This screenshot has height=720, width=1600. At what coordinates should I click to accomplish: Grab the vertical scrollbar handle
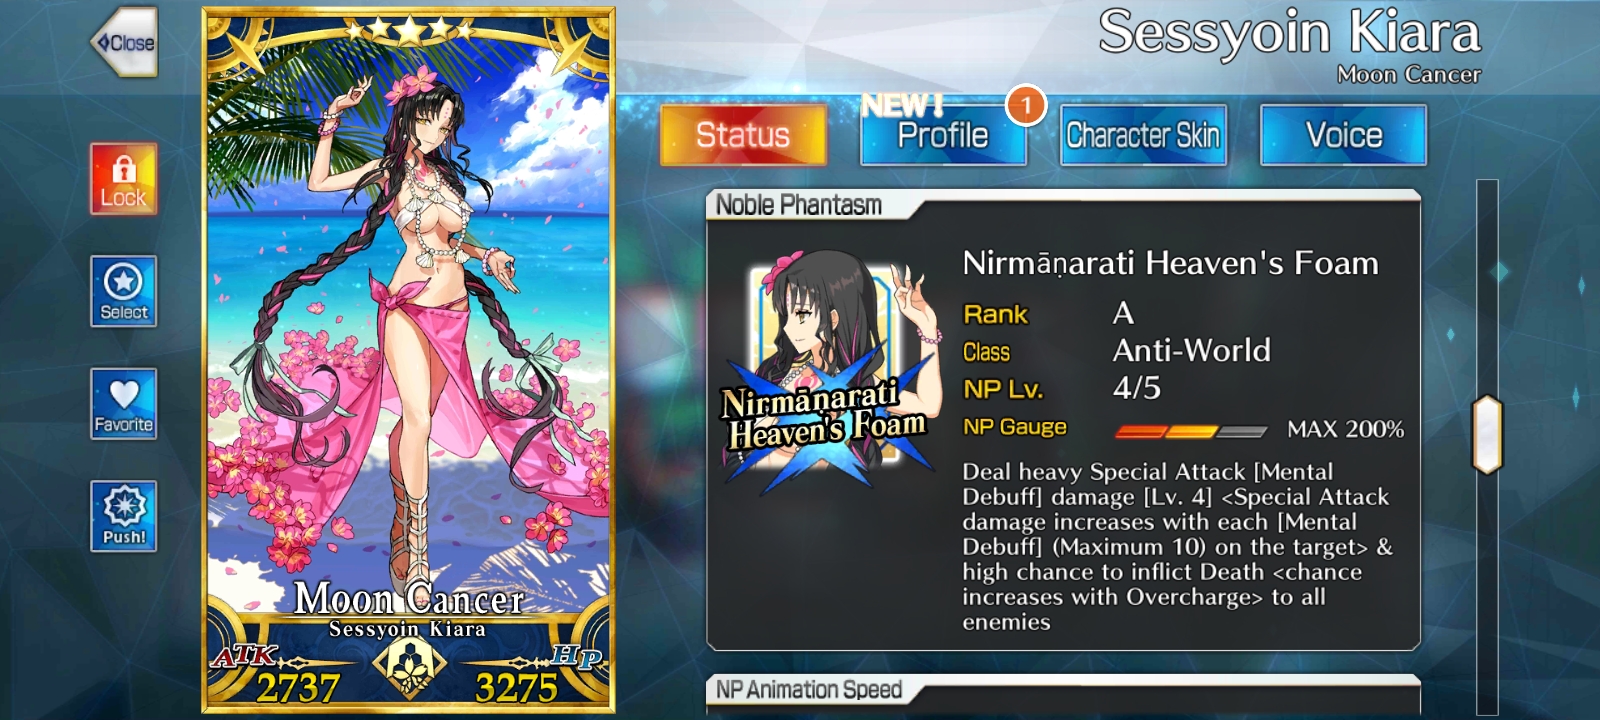(x=1487, y=434)
